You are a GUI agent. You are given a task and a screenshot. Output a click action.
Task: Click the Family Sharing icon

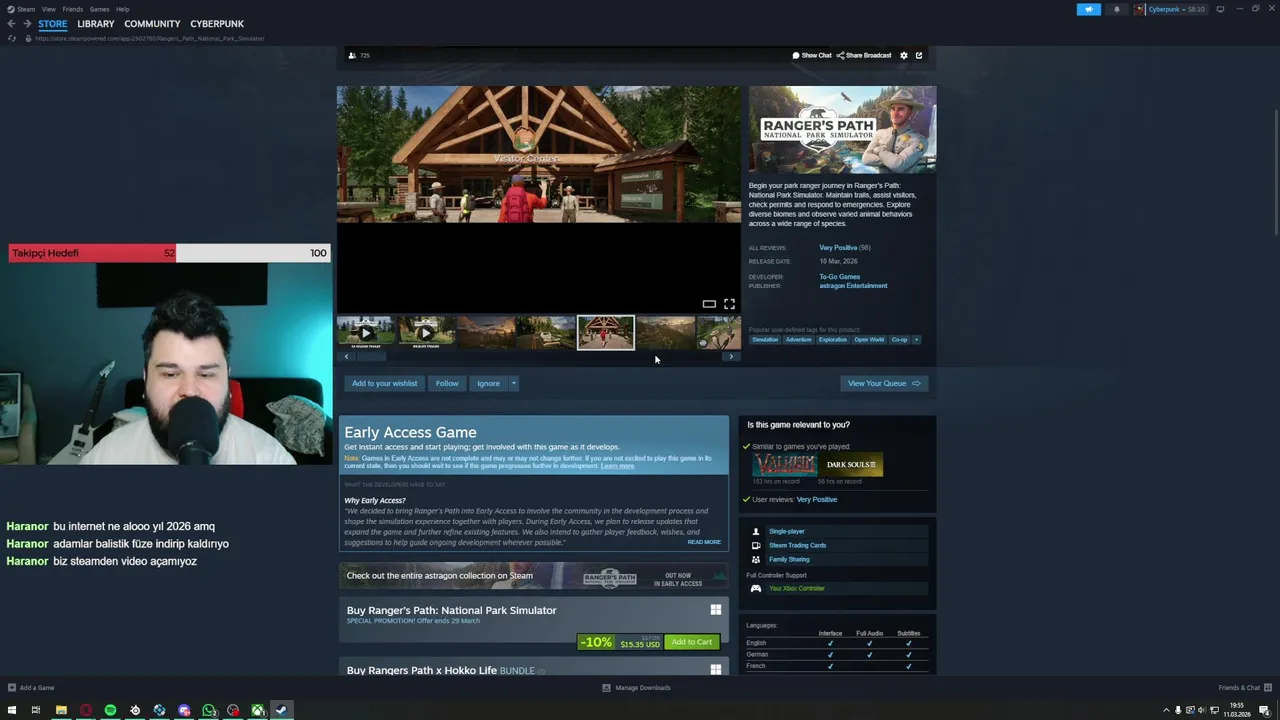coord(756,560)
